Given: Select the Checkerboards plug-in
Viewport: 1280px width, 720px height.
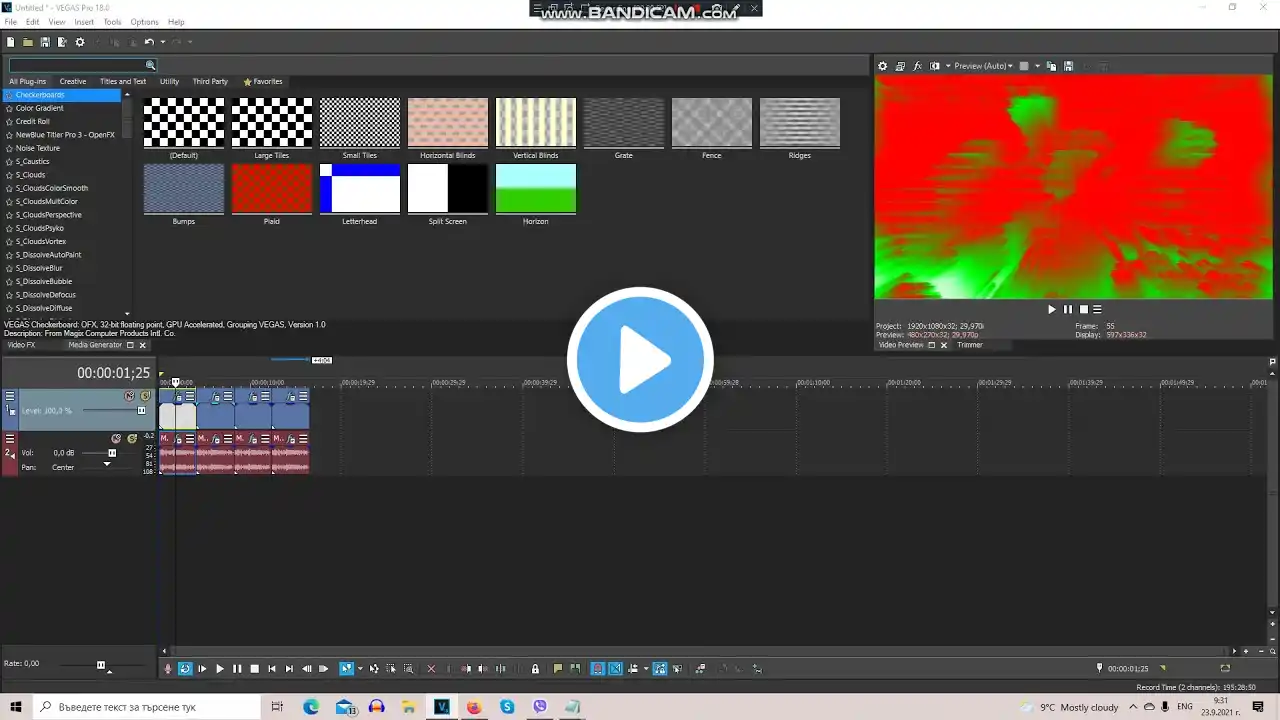Looking at the screenshot, I should [63, 95].
